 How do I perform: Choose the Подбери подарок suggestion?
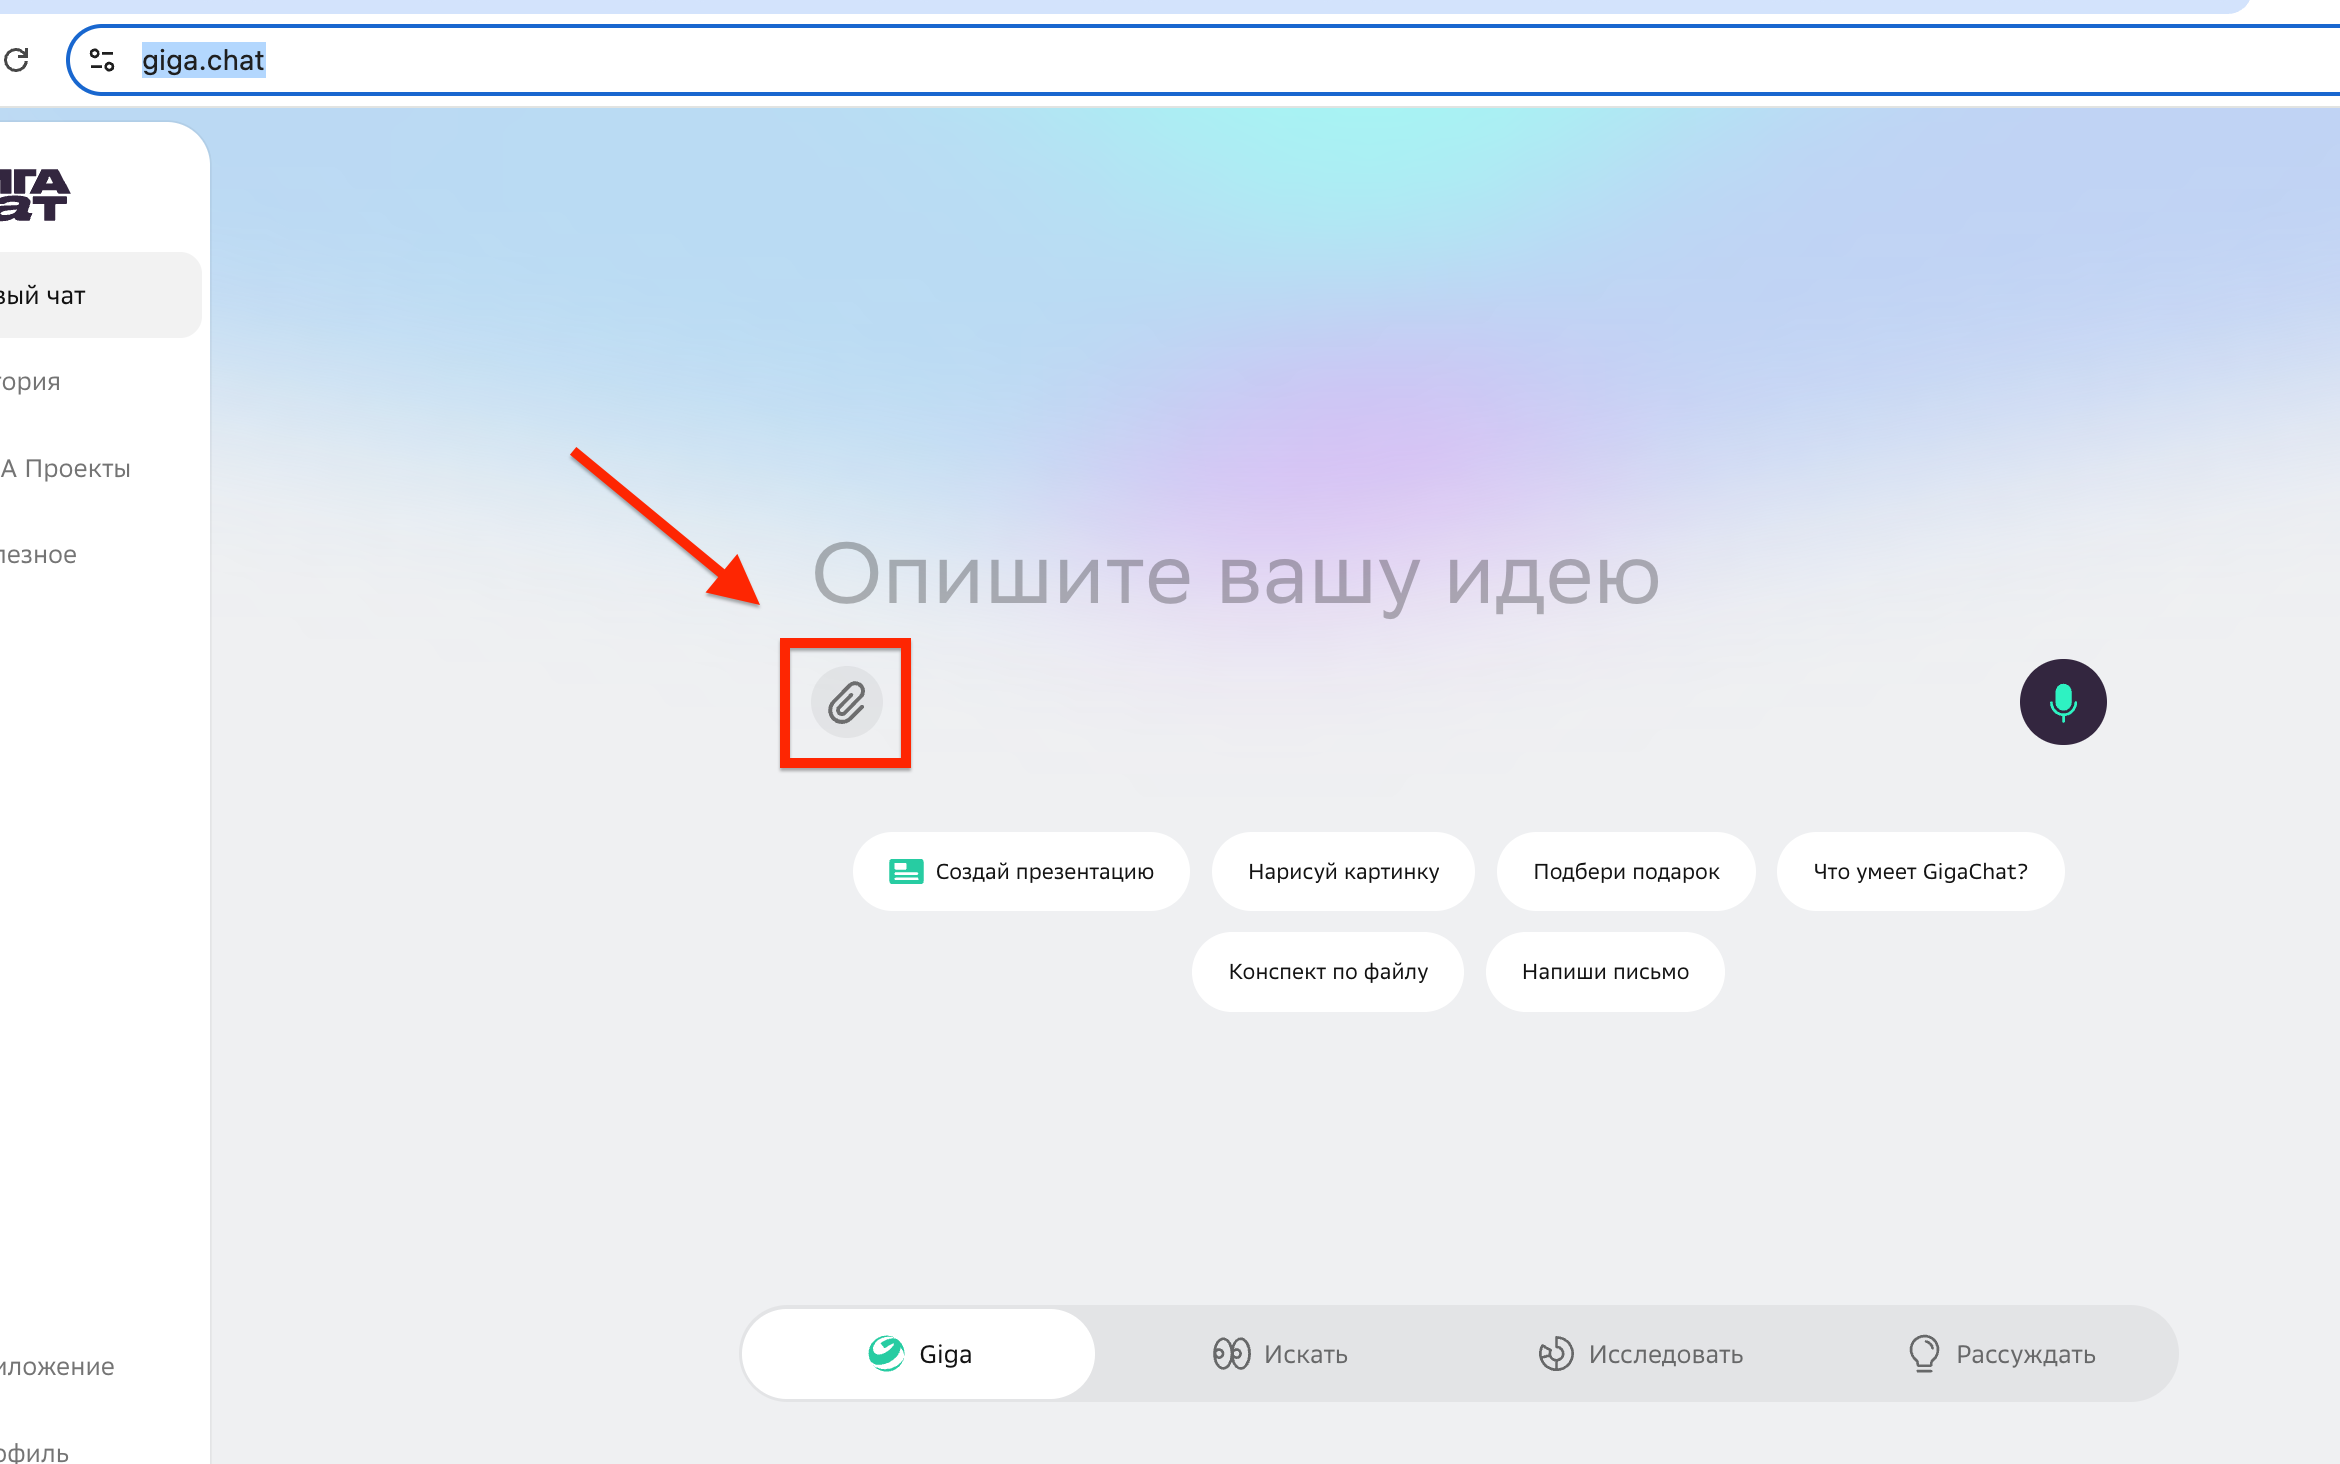click(x=1626, y=872)
